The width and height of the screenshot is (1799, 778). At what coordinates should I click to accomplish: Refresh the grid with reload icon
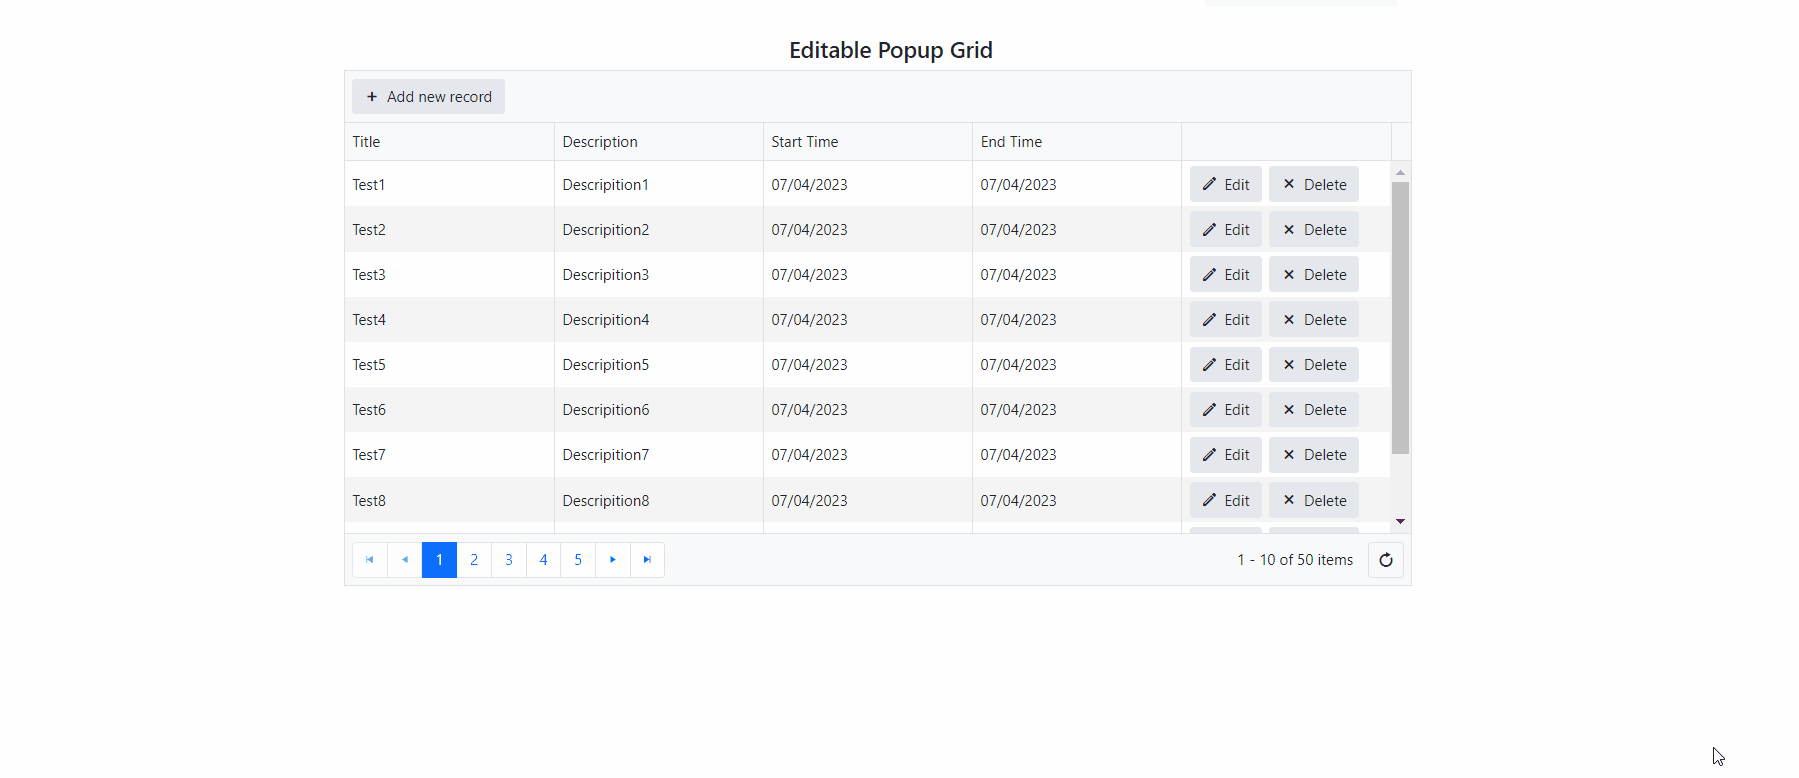(1386, 560)
